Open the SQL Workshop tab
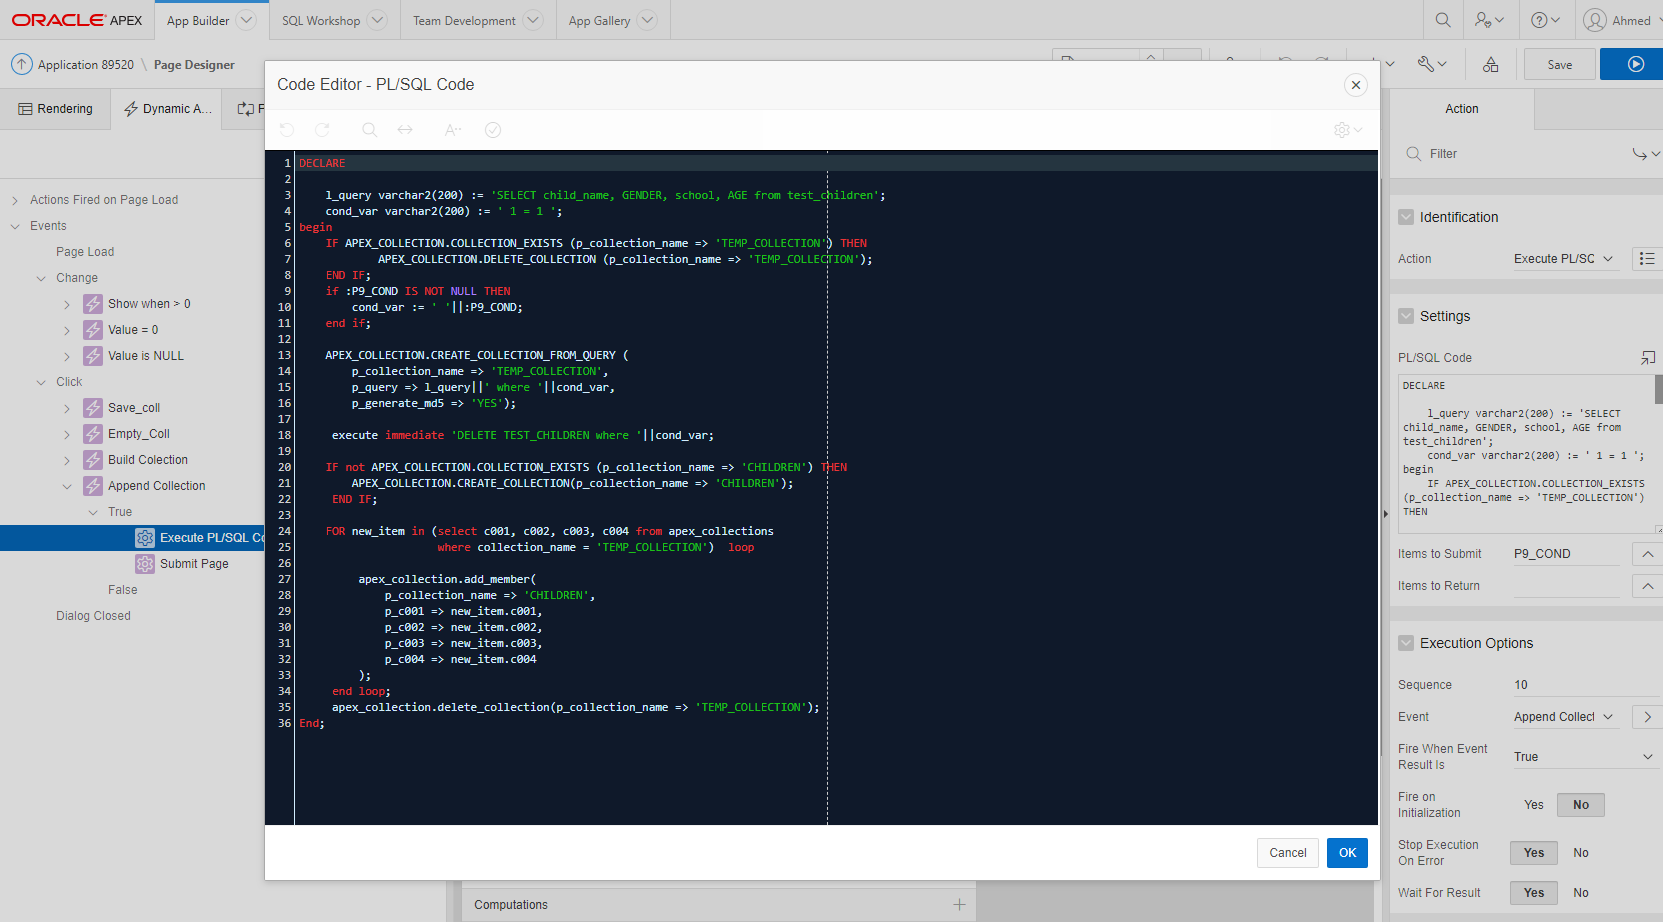 click(320, 20)
